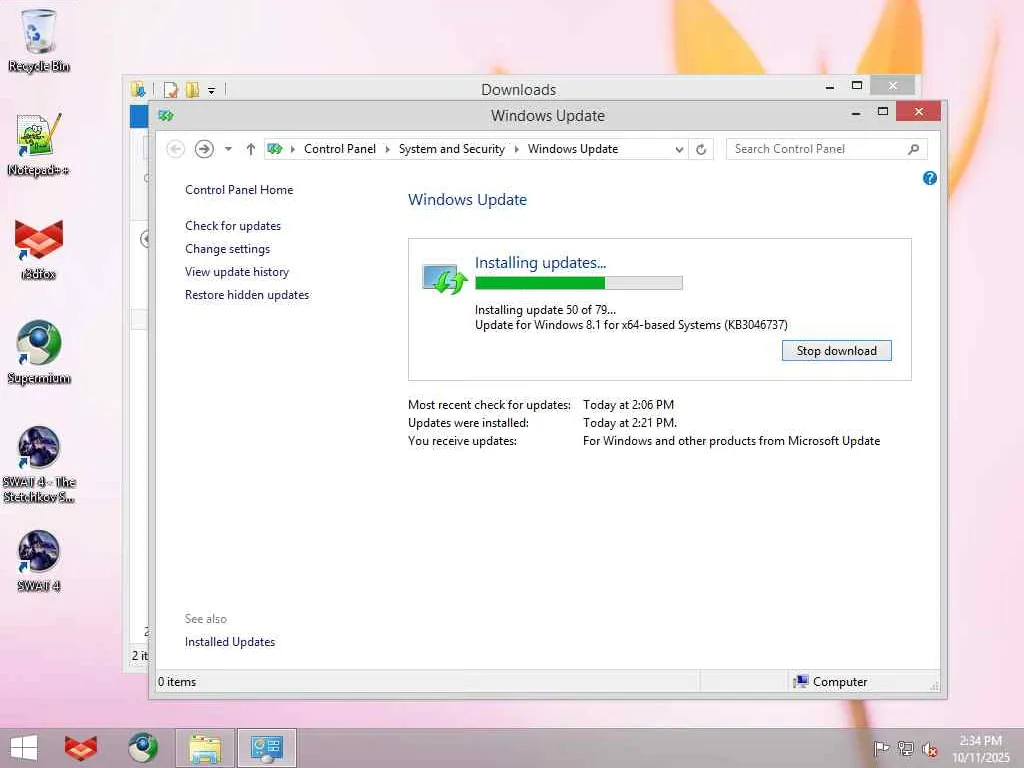Open Control Panel Home
This screenshot has height=768, width=1024.
(x=239, y=190)
